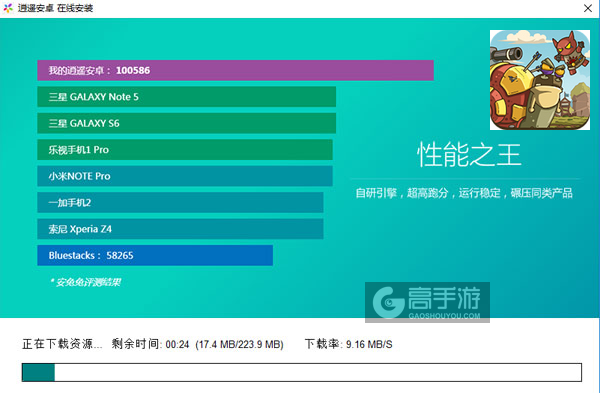Select the 索尼 Xperia Z4 bar
Screen dimensions: 600x393
pos(180,229)
